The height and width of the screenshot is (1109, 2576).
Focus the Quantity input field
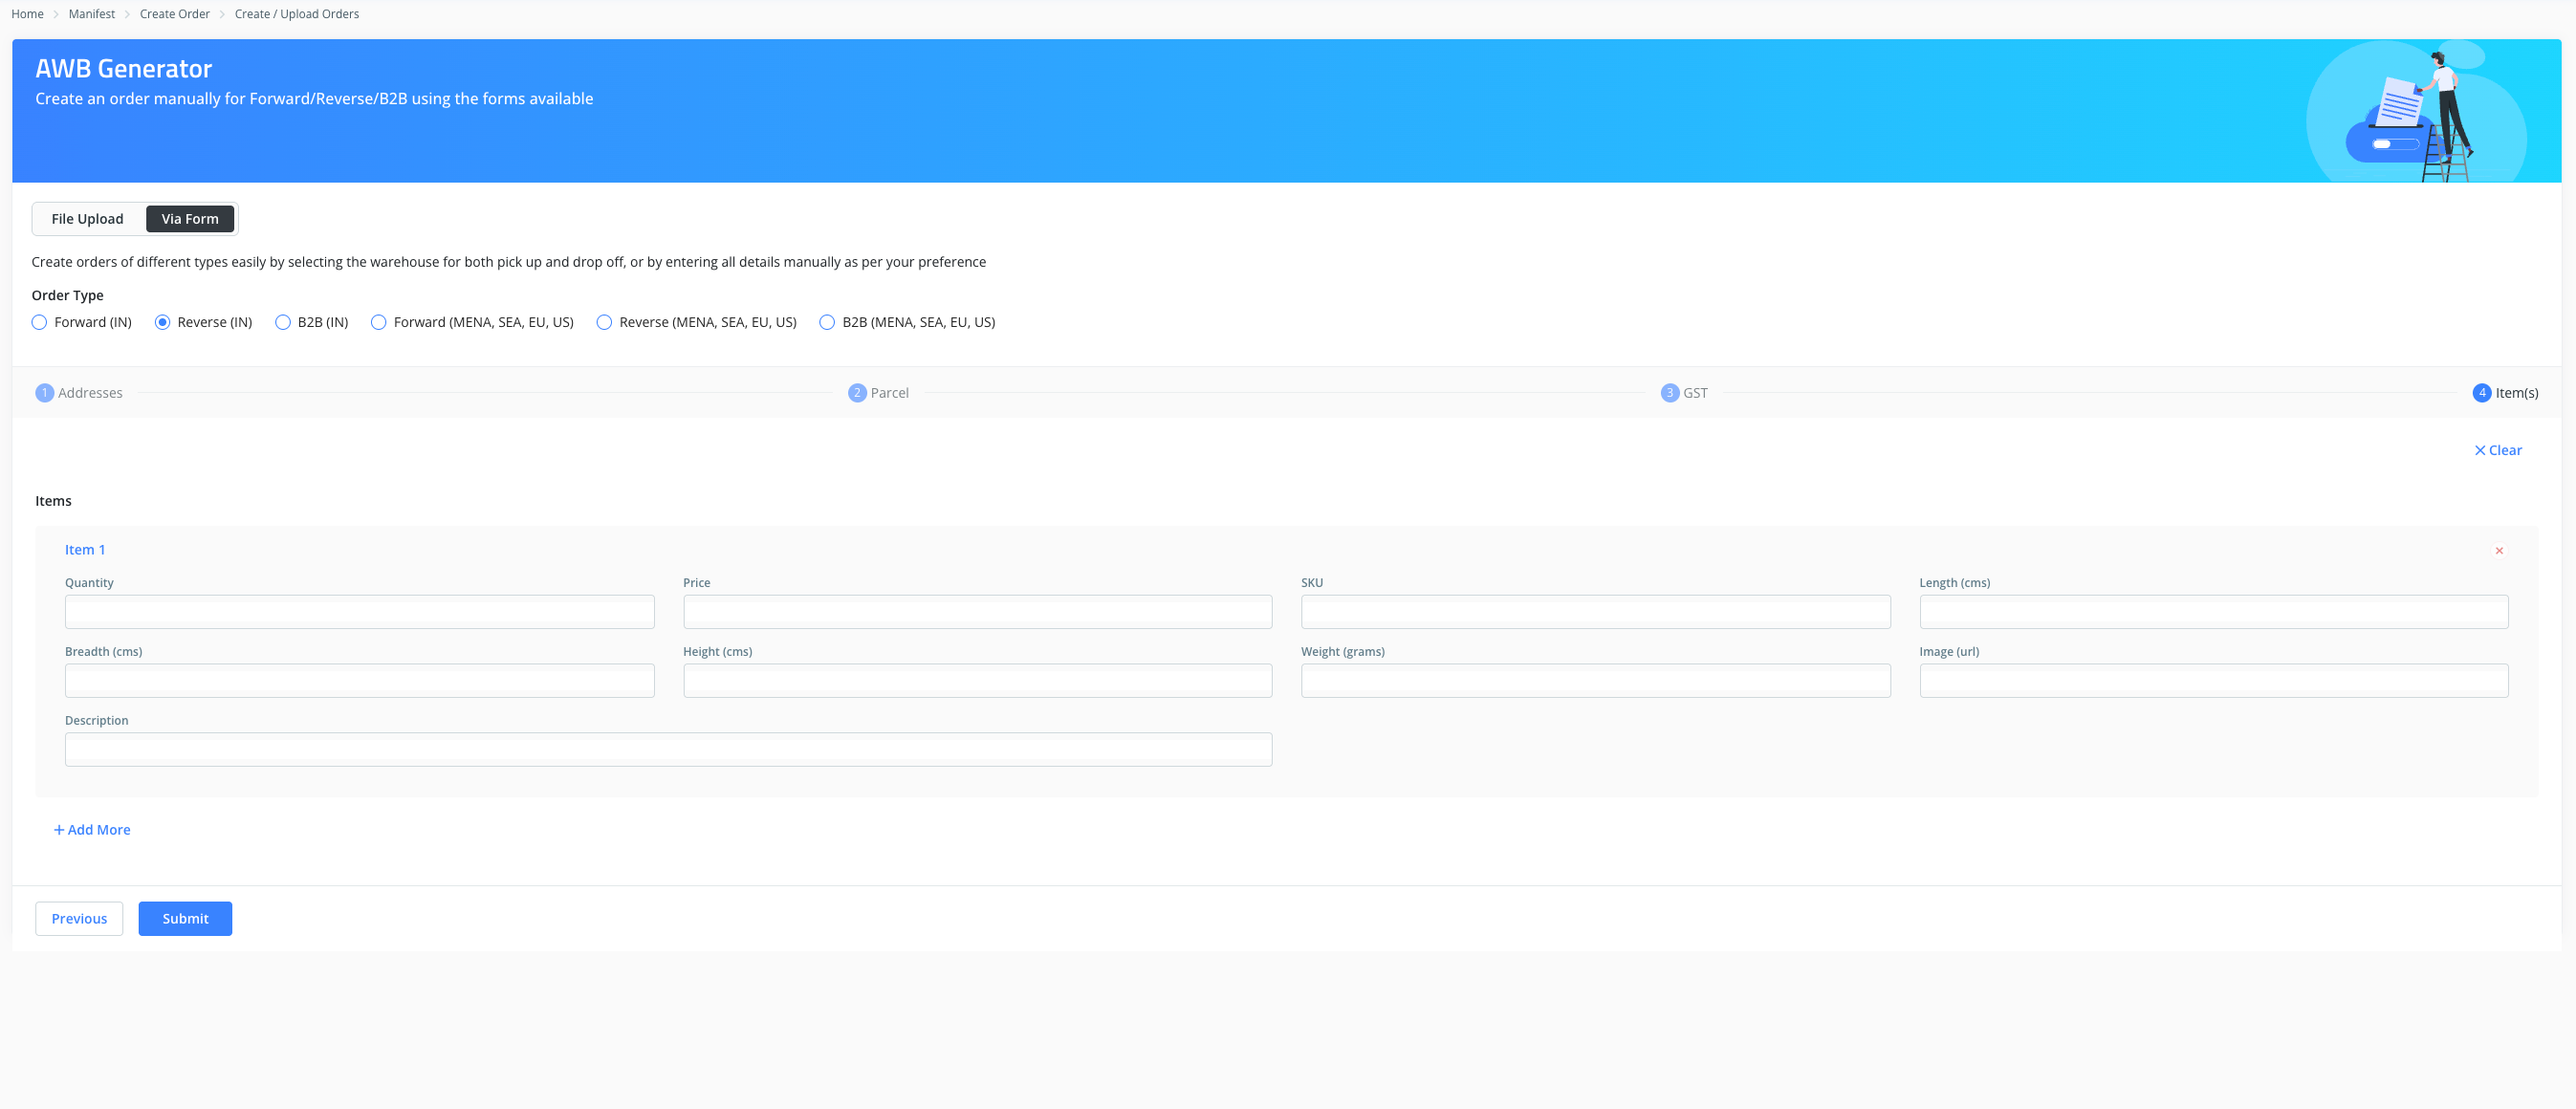pos(359,612)
